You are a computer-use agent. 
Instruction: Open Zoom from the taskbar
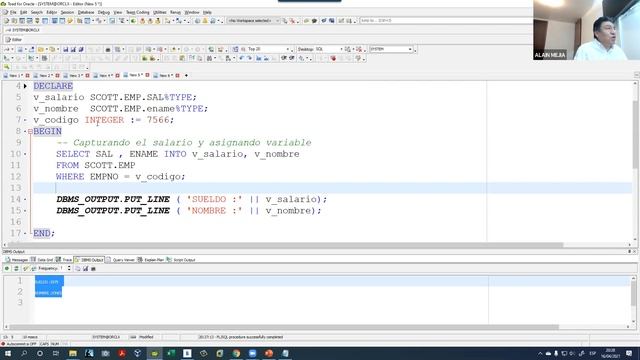pyautogui.click(x=252, y=353)
